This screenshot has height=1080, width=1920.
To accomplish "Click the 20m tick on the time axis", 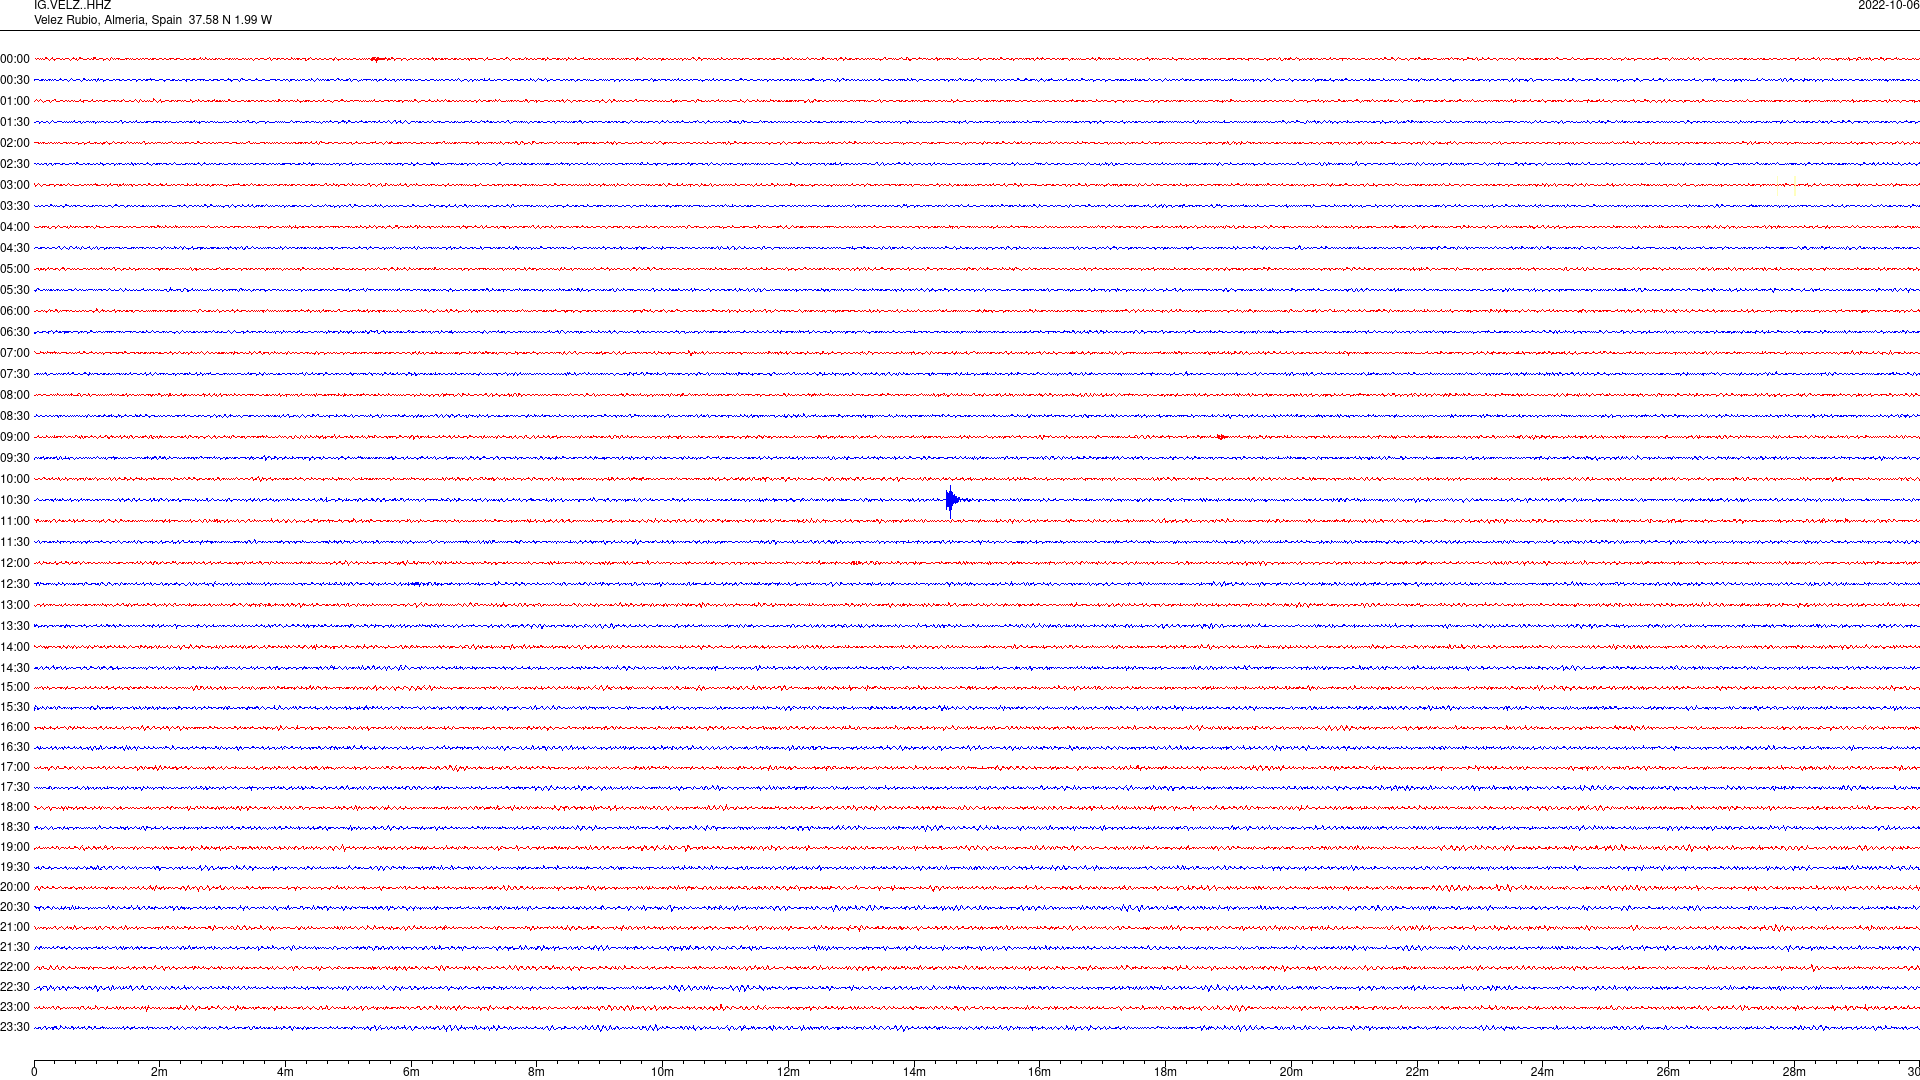I will coord(1291,1071).
